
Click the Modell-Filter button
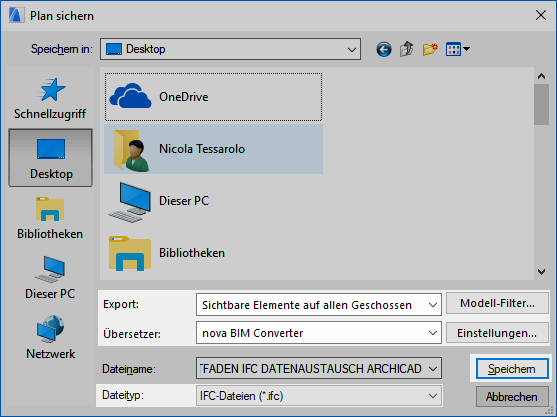click(497, 303)
